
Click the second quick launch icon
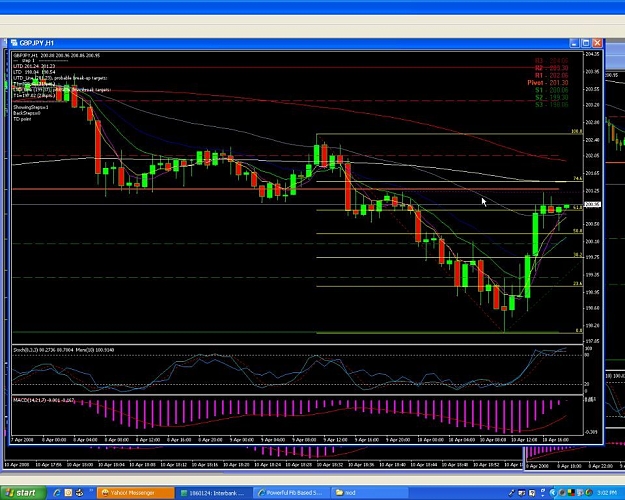[68, 493]
